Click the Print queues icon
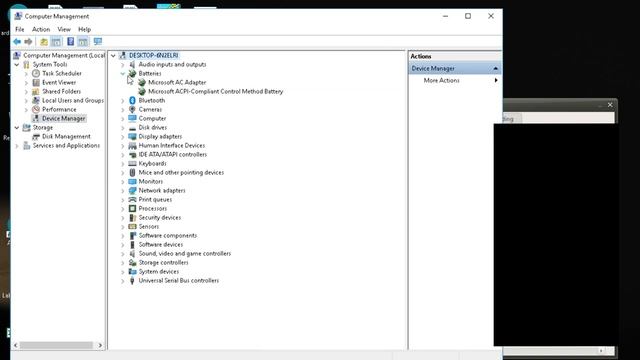Image resolution: width=640 pixels, height=360 pixels. (132, 199)
